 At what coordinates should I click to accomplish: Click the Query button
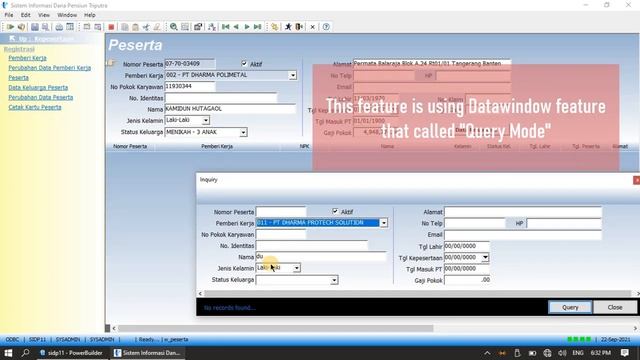click(x=570, y=307)
